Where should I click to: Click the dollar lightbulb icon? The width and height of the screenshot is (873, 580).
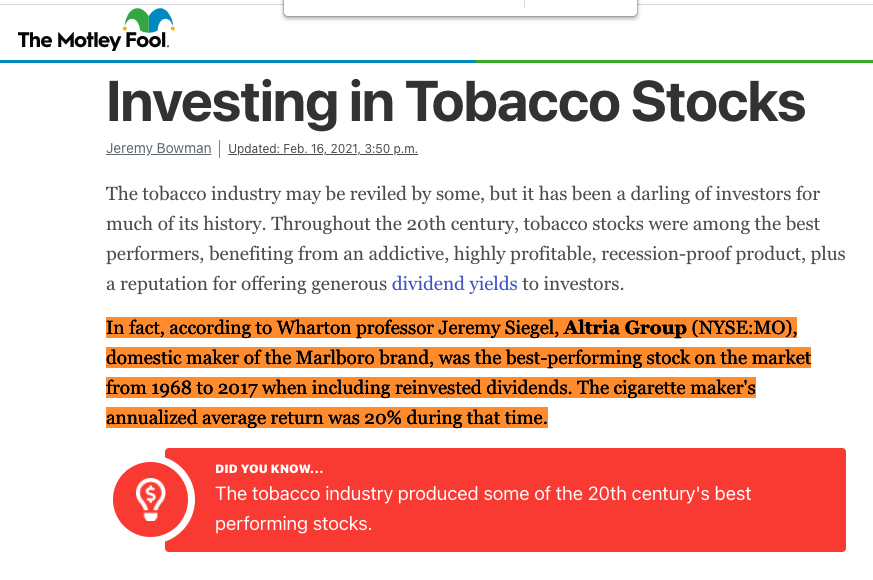[151, 499]
